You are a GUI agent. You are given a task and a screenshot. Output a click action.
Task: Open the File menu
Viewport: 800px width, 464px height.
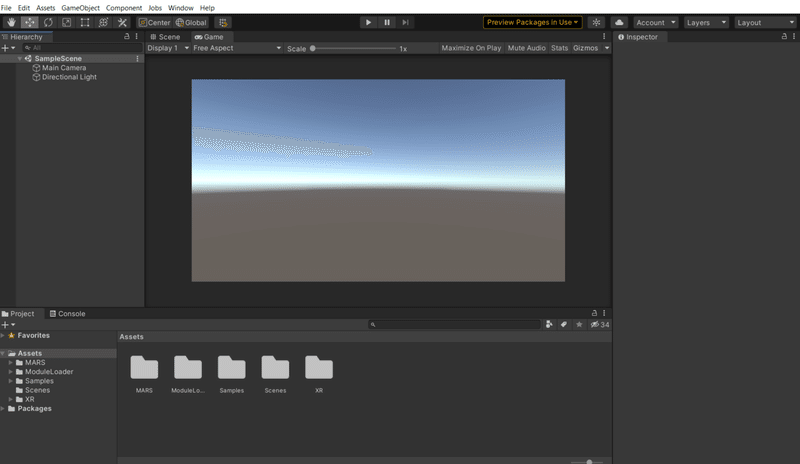6,8
